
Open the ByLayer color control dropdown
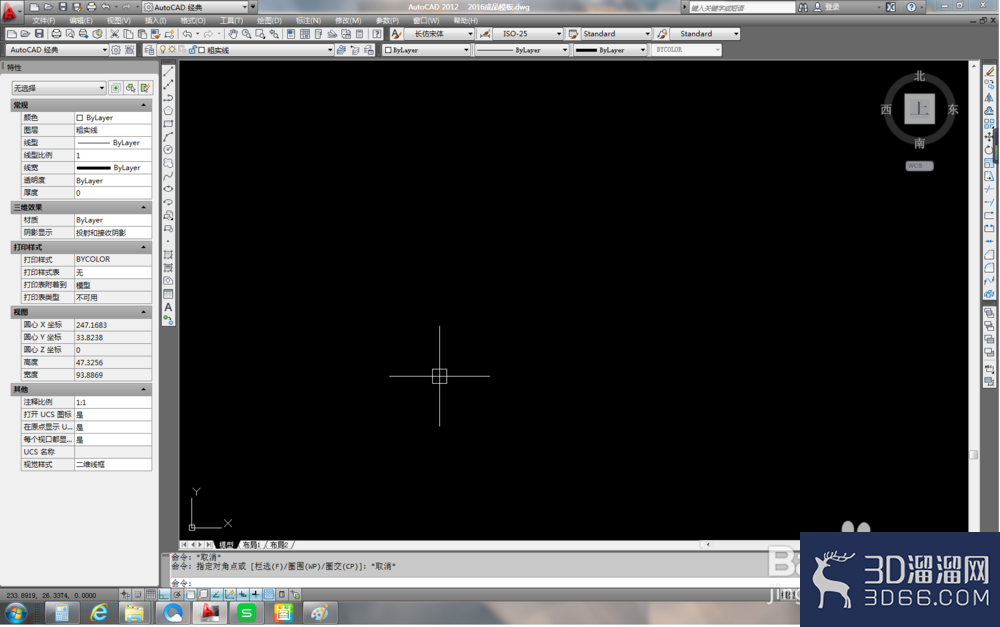(427, 50)
